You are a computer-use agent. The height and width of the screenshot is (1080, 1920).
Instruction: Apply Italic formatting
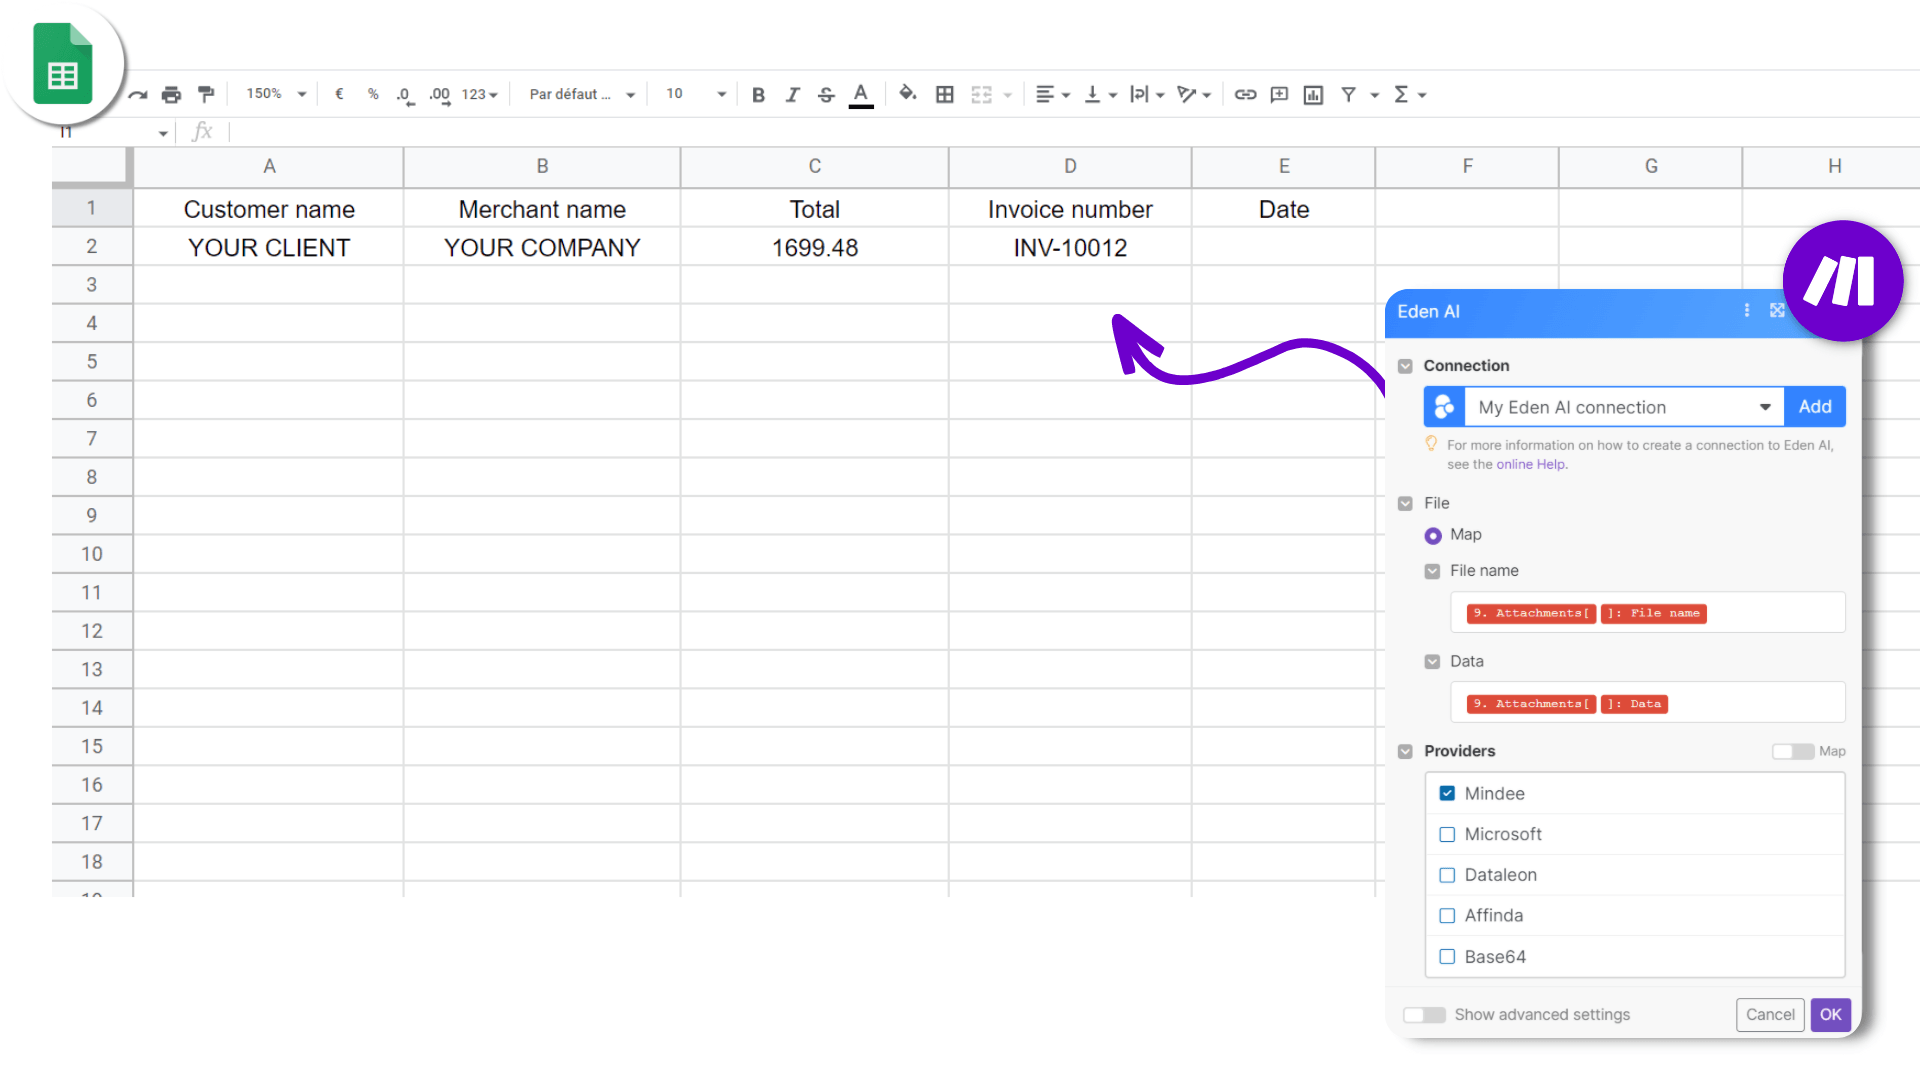(792, 94)
